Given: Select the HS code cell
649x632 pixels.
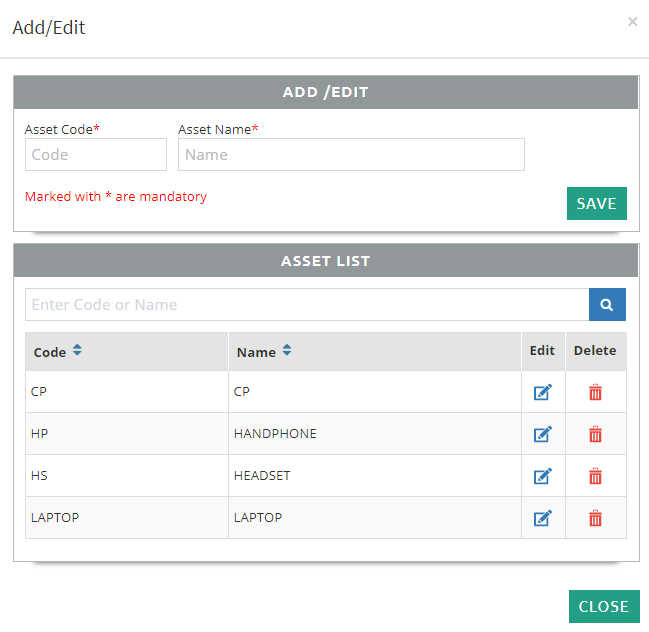Looking at the screenshot, I should tap(40, 476).
